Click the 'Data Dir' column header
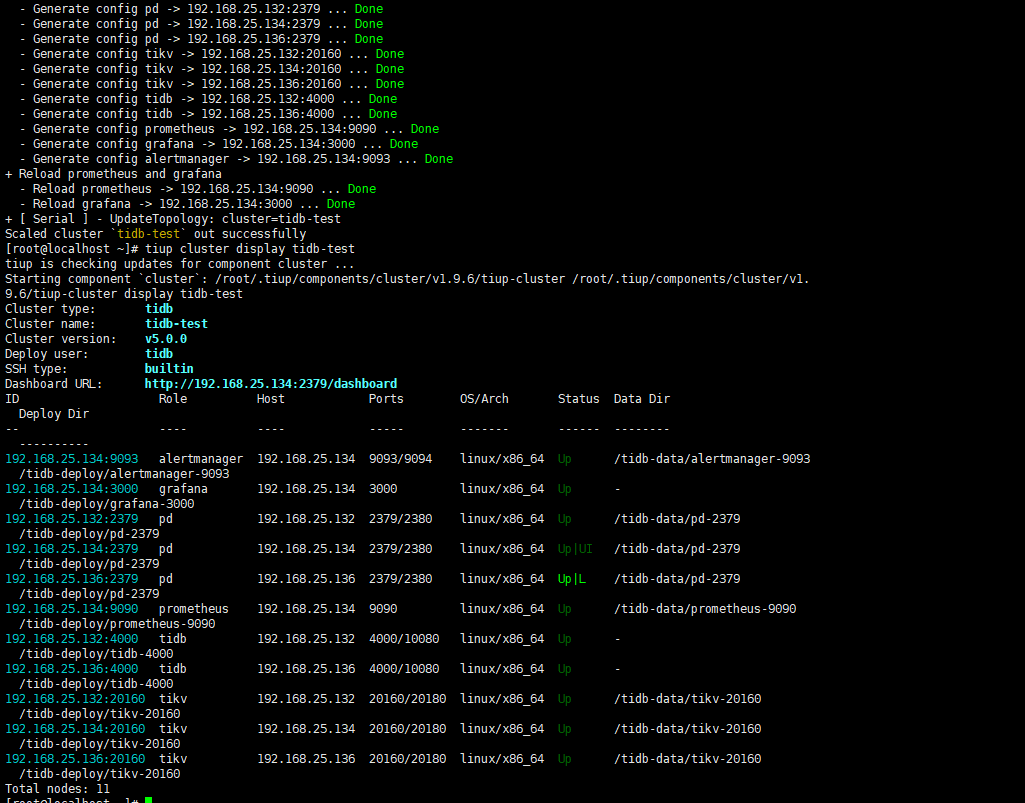 point(642,399)
